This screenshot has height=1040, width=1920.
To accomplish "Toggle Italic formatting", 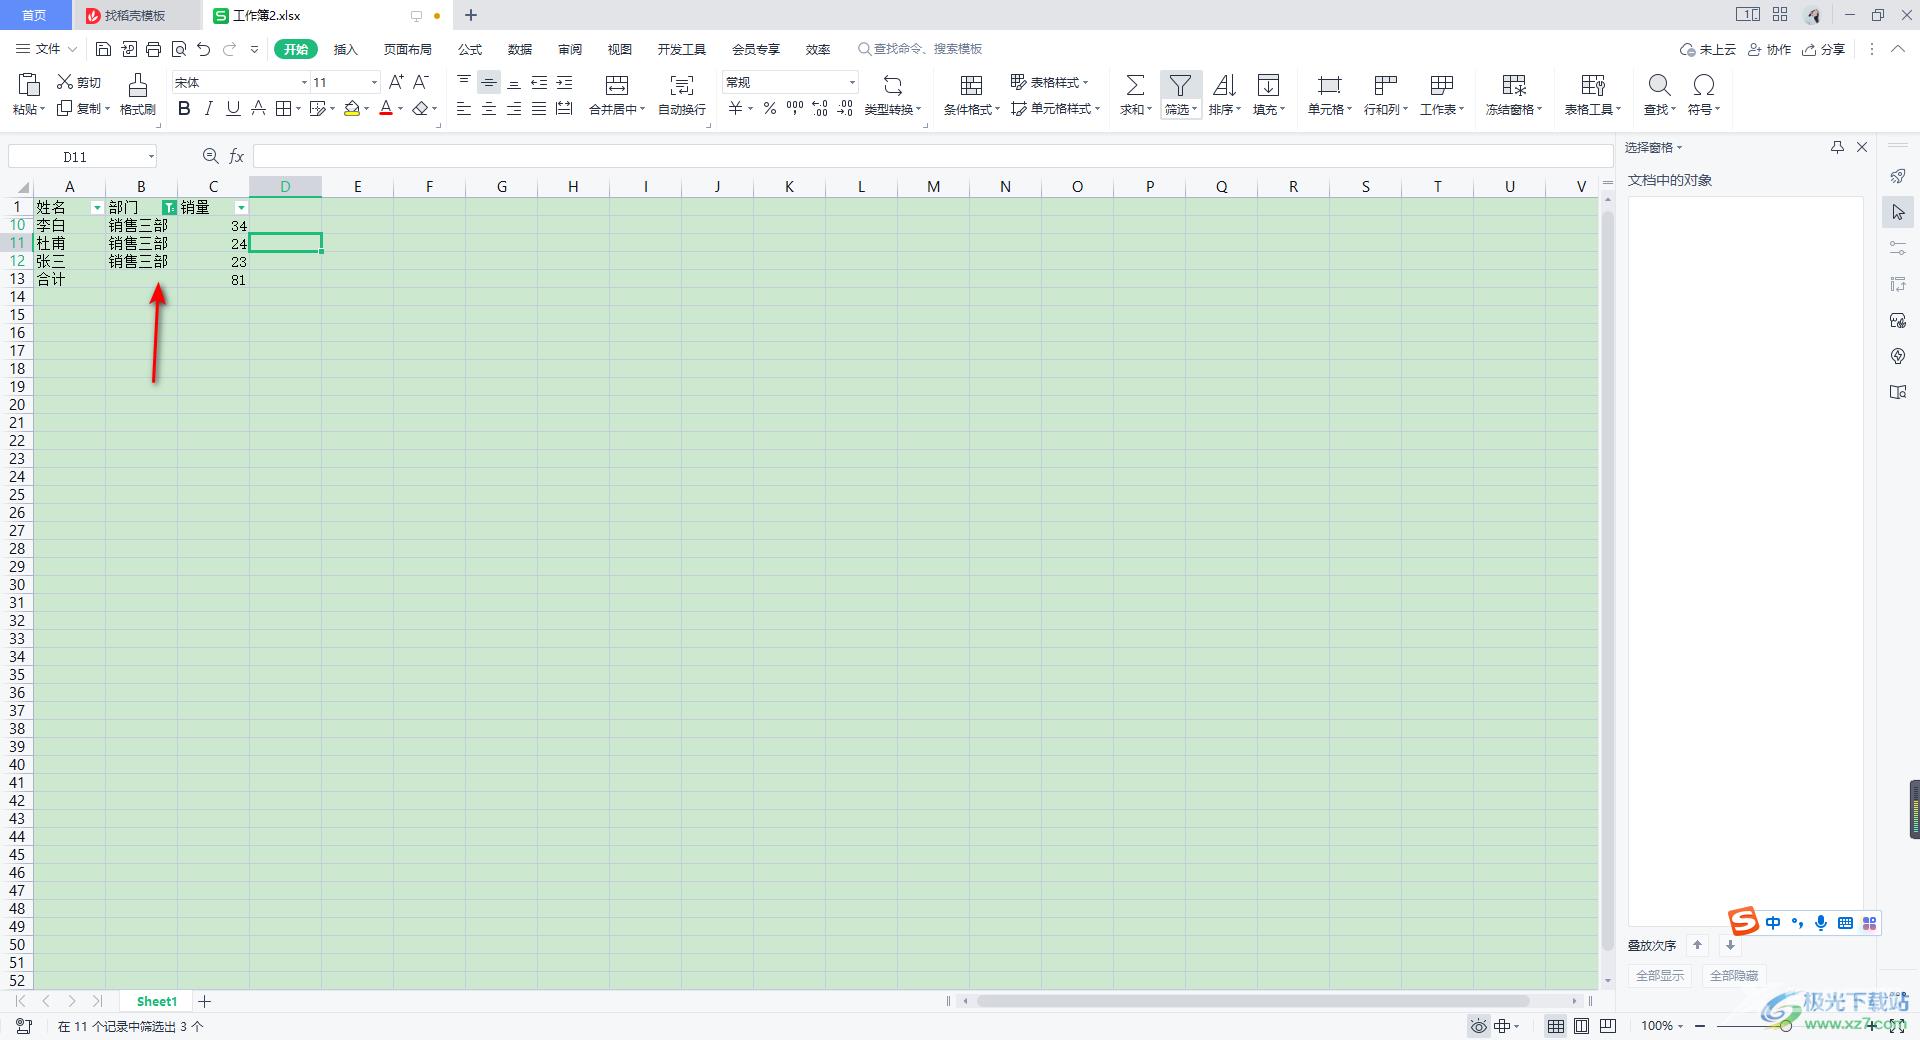I will click(x=208, y=109).
